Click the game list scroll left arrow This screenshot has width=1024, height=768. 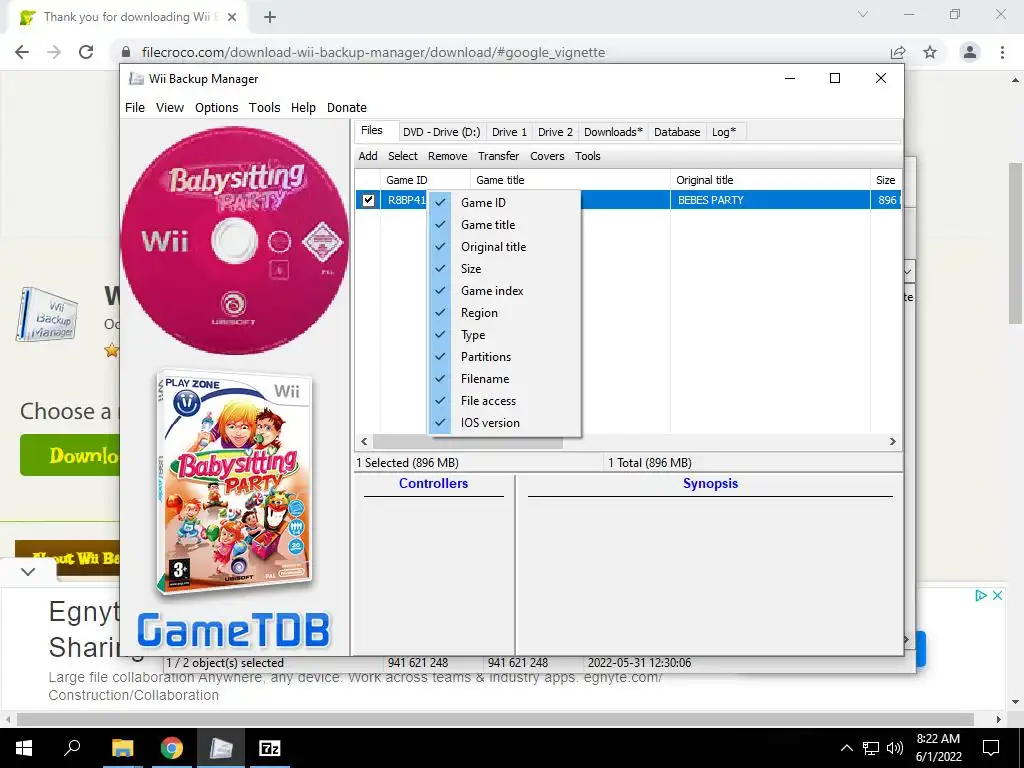pos(364,441)
